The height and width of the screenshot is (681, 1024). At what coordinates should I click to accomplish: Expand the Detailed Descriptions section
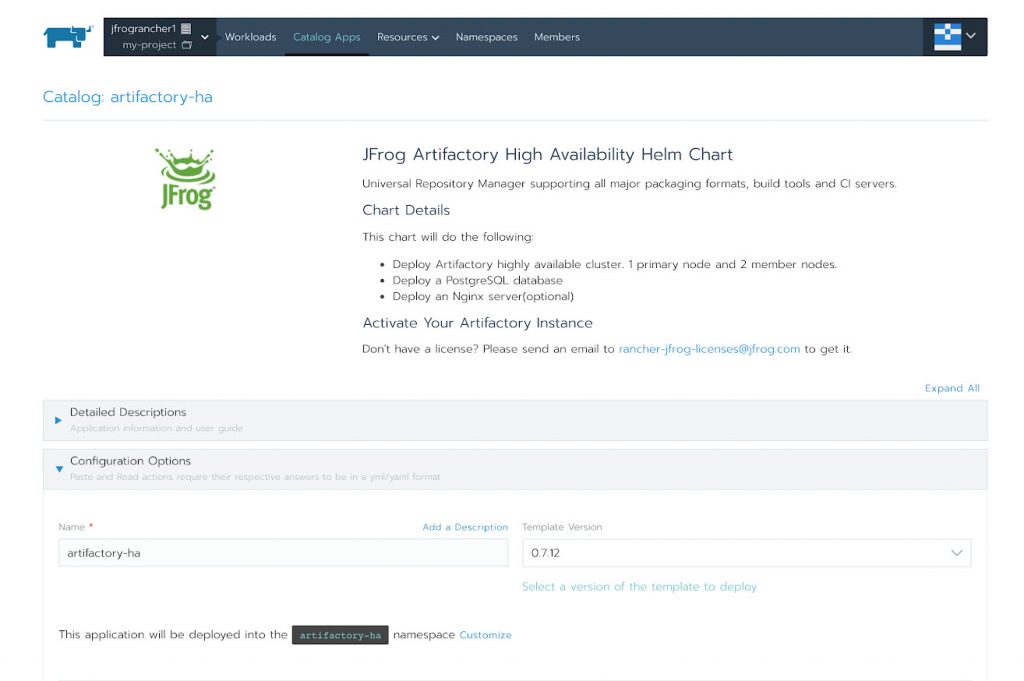58,420
